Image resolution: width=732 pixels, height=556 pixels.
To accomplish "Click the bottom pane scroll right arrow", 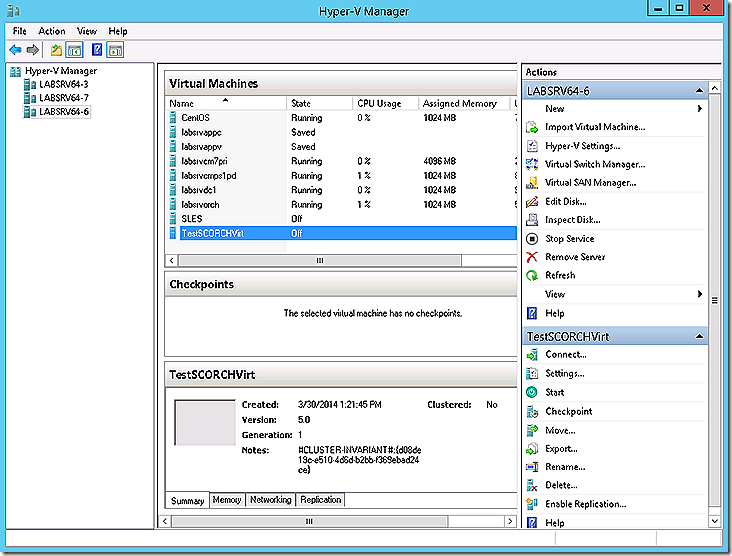I will 510,521.
